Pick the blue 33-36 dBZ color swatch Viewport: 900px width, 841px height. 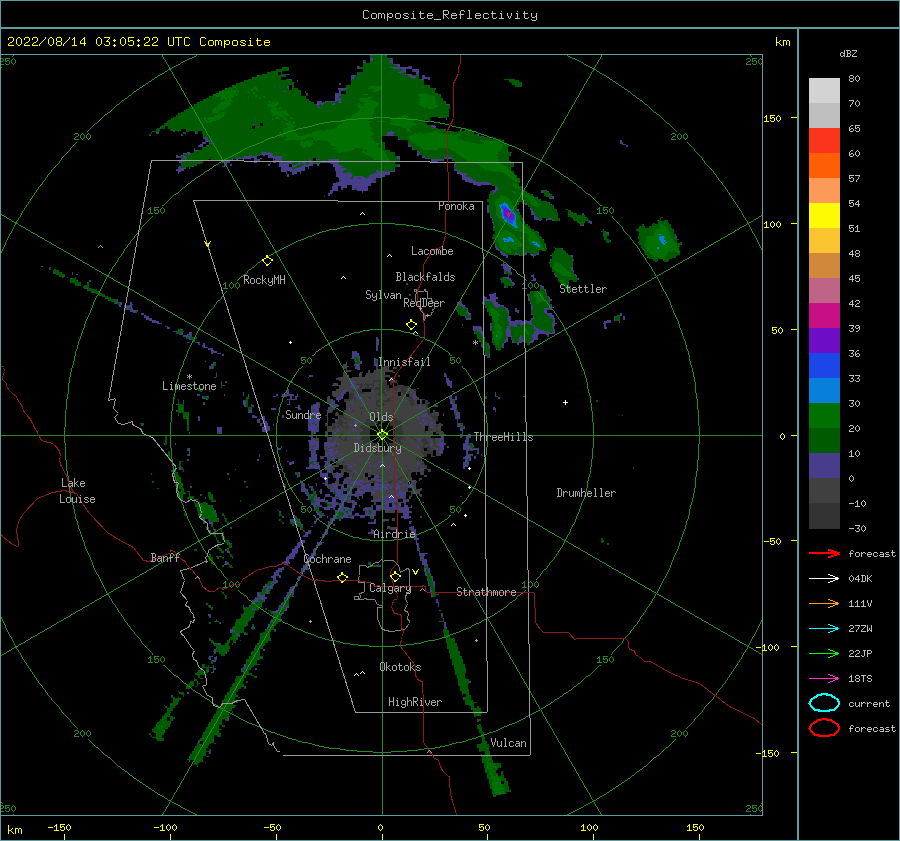point(824,365)
